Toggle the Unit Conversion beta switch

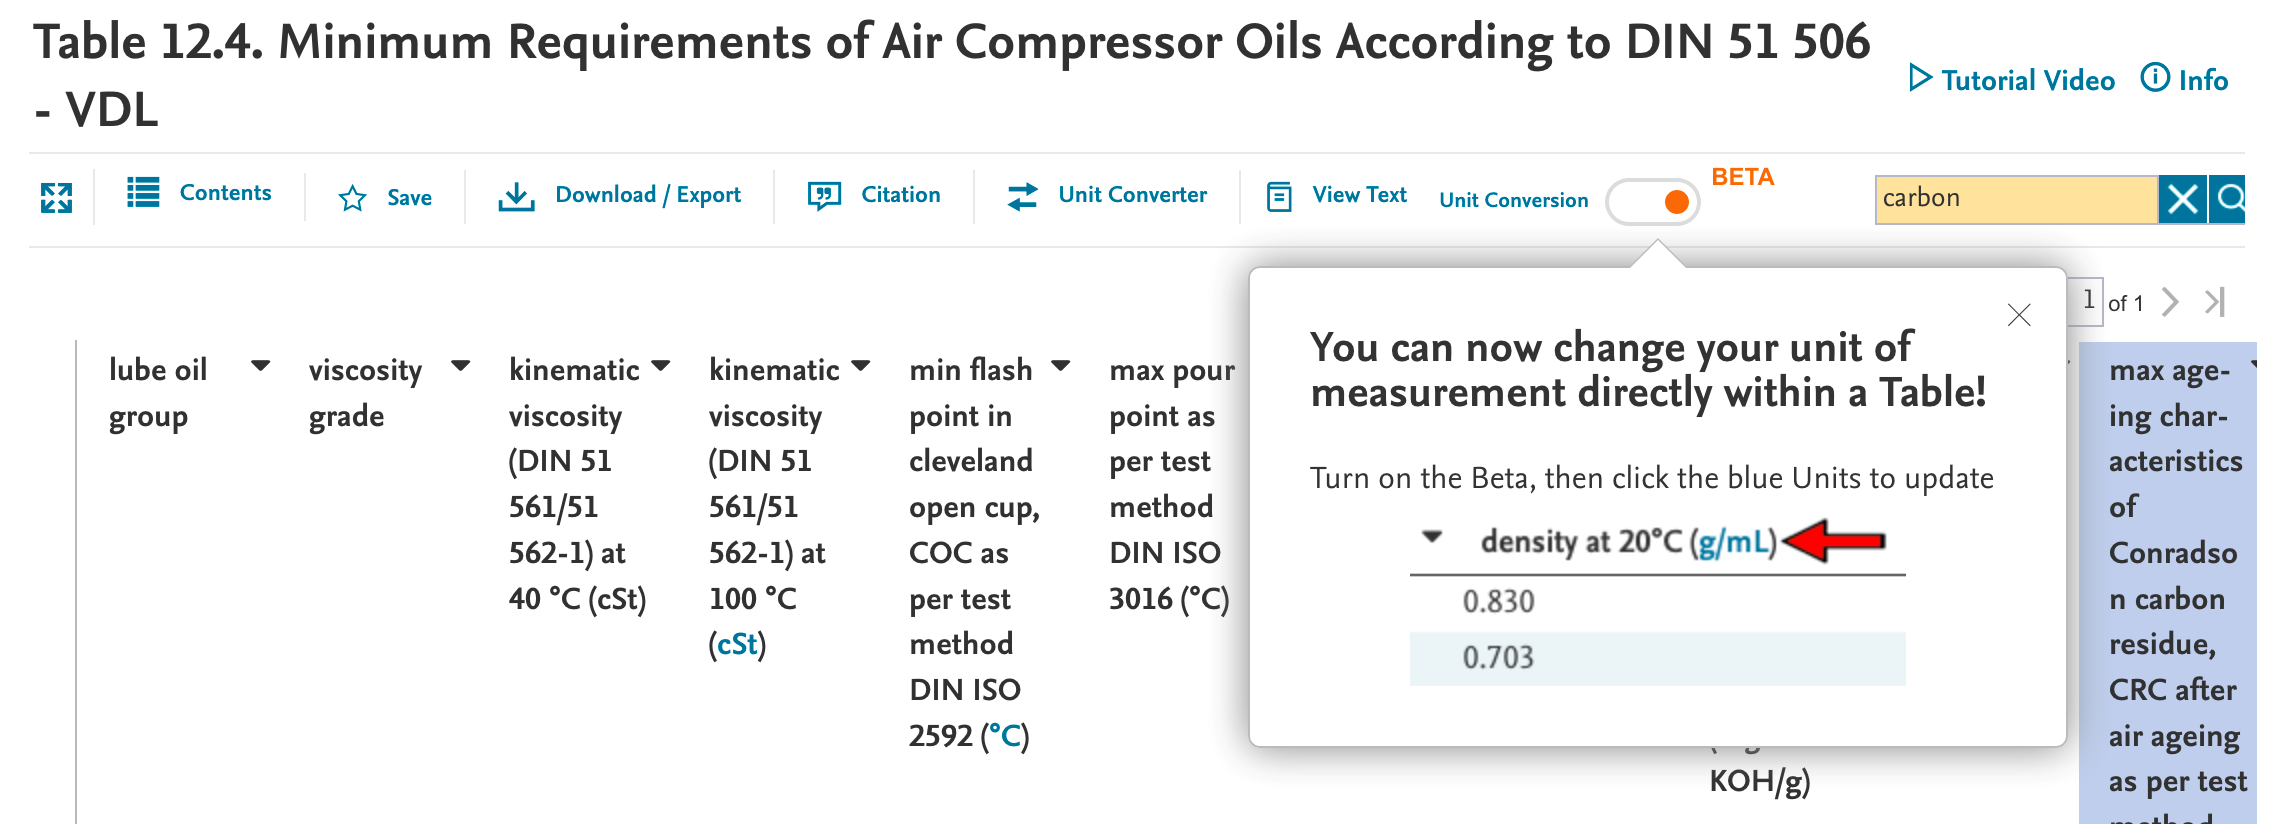[1652, 201]
